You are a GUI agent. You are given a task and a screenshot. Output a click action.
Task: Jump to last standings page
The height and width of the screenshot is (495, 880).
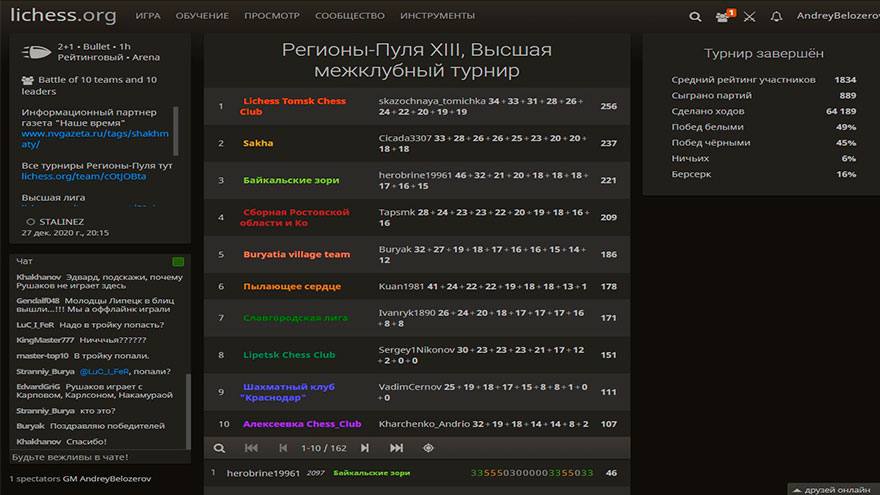click(x=396, y=448)
